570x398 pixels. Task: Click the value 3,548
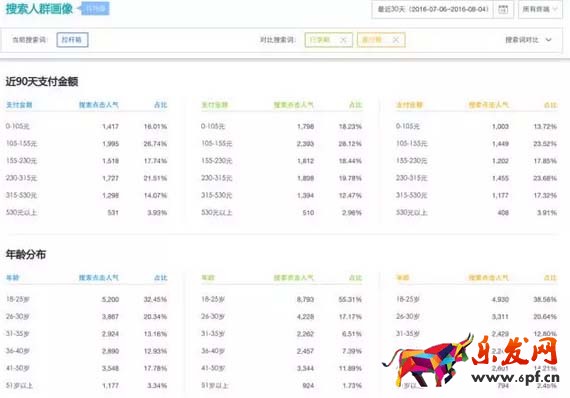111,368
